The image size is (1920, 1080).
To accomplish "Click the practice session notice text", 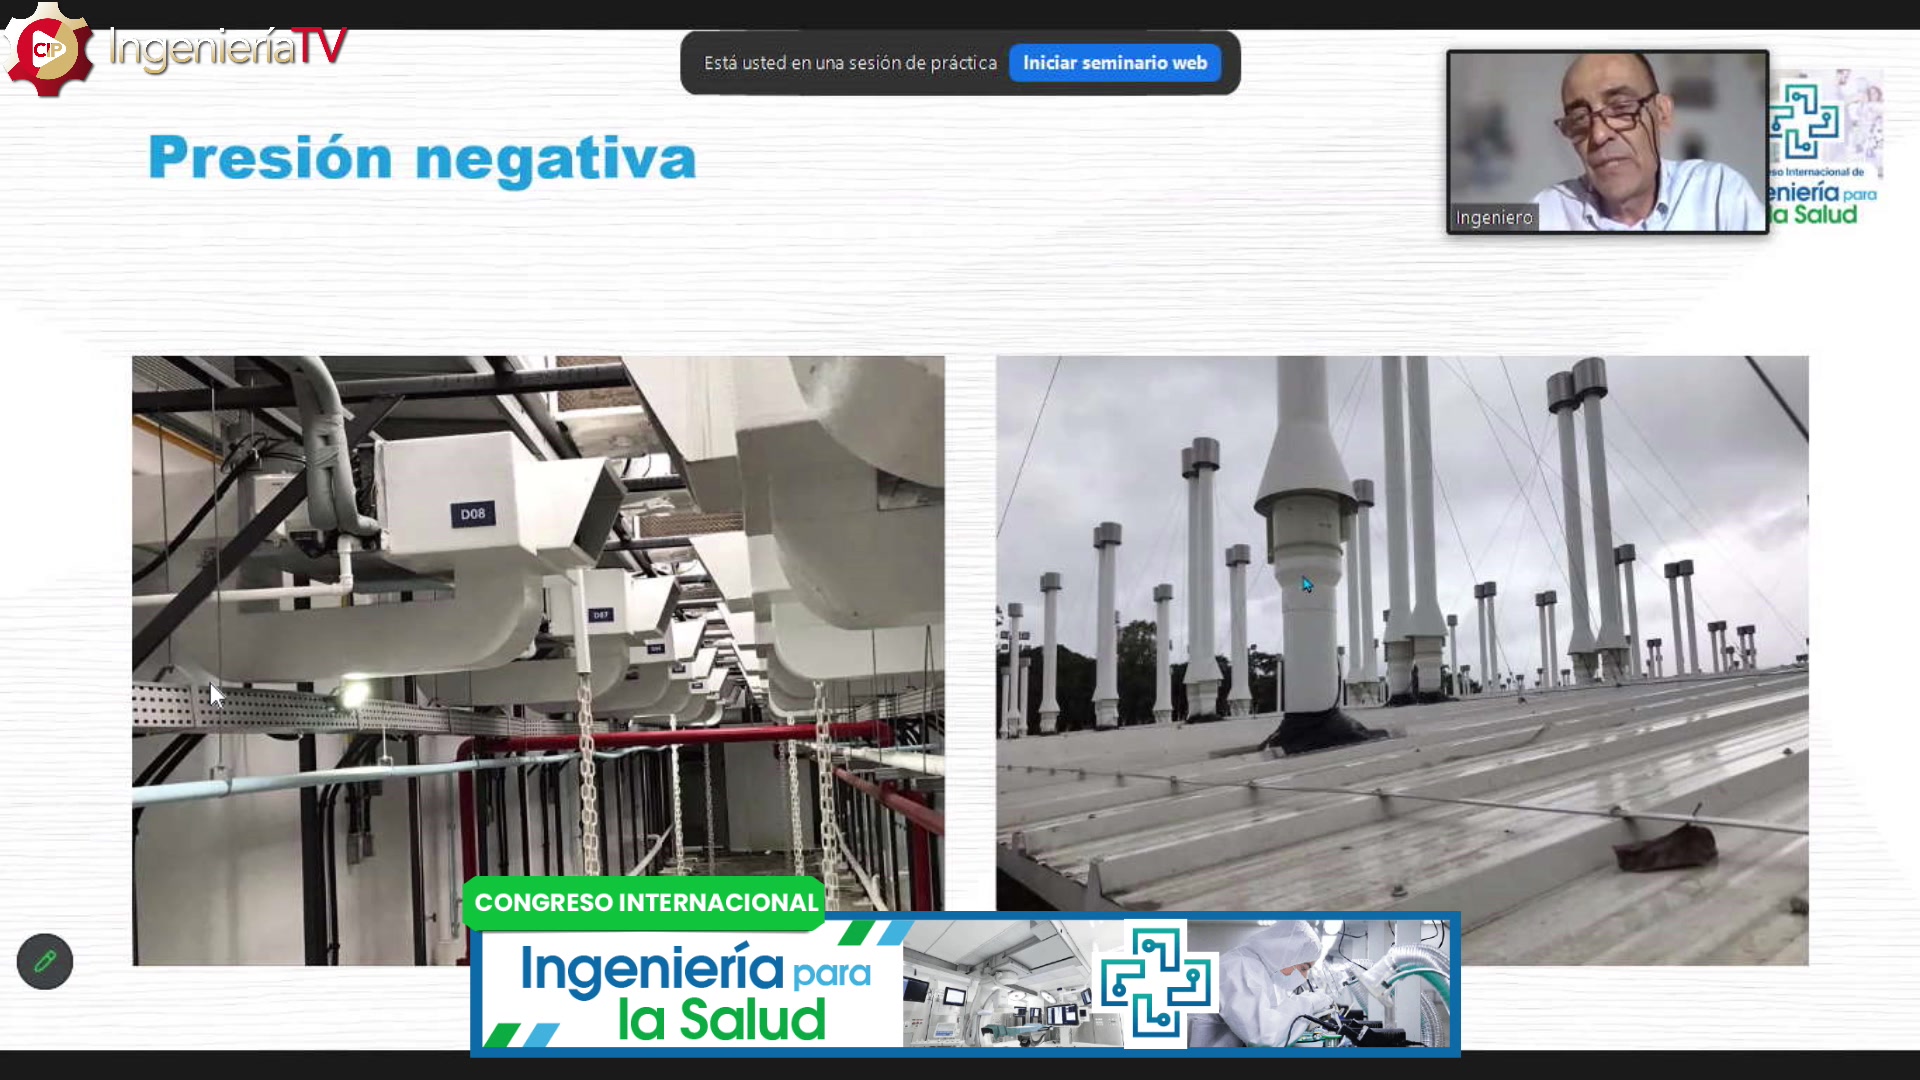I will (850, 63).
